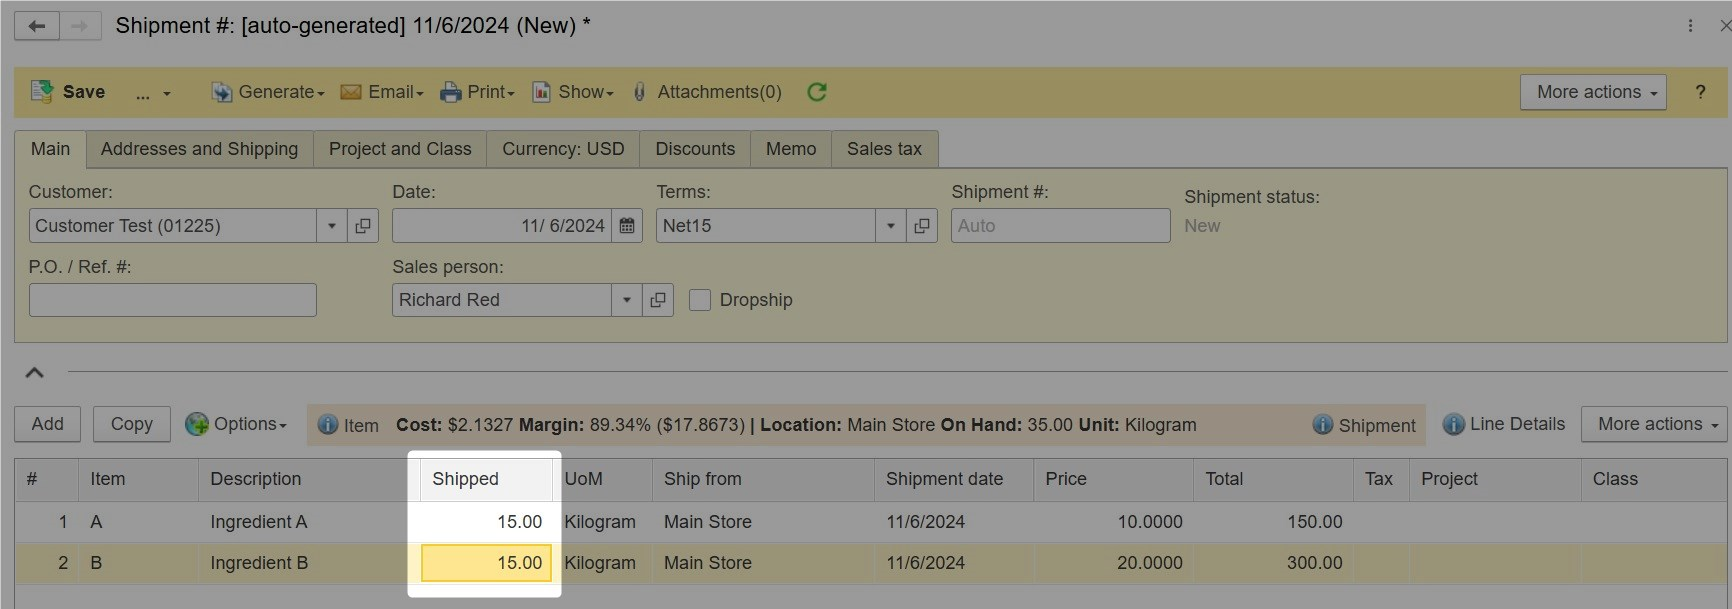The width and height of the screenshot is (1732, 609).
Task: Click the Terms open-link icon
Action: click(x=921, y=226)
